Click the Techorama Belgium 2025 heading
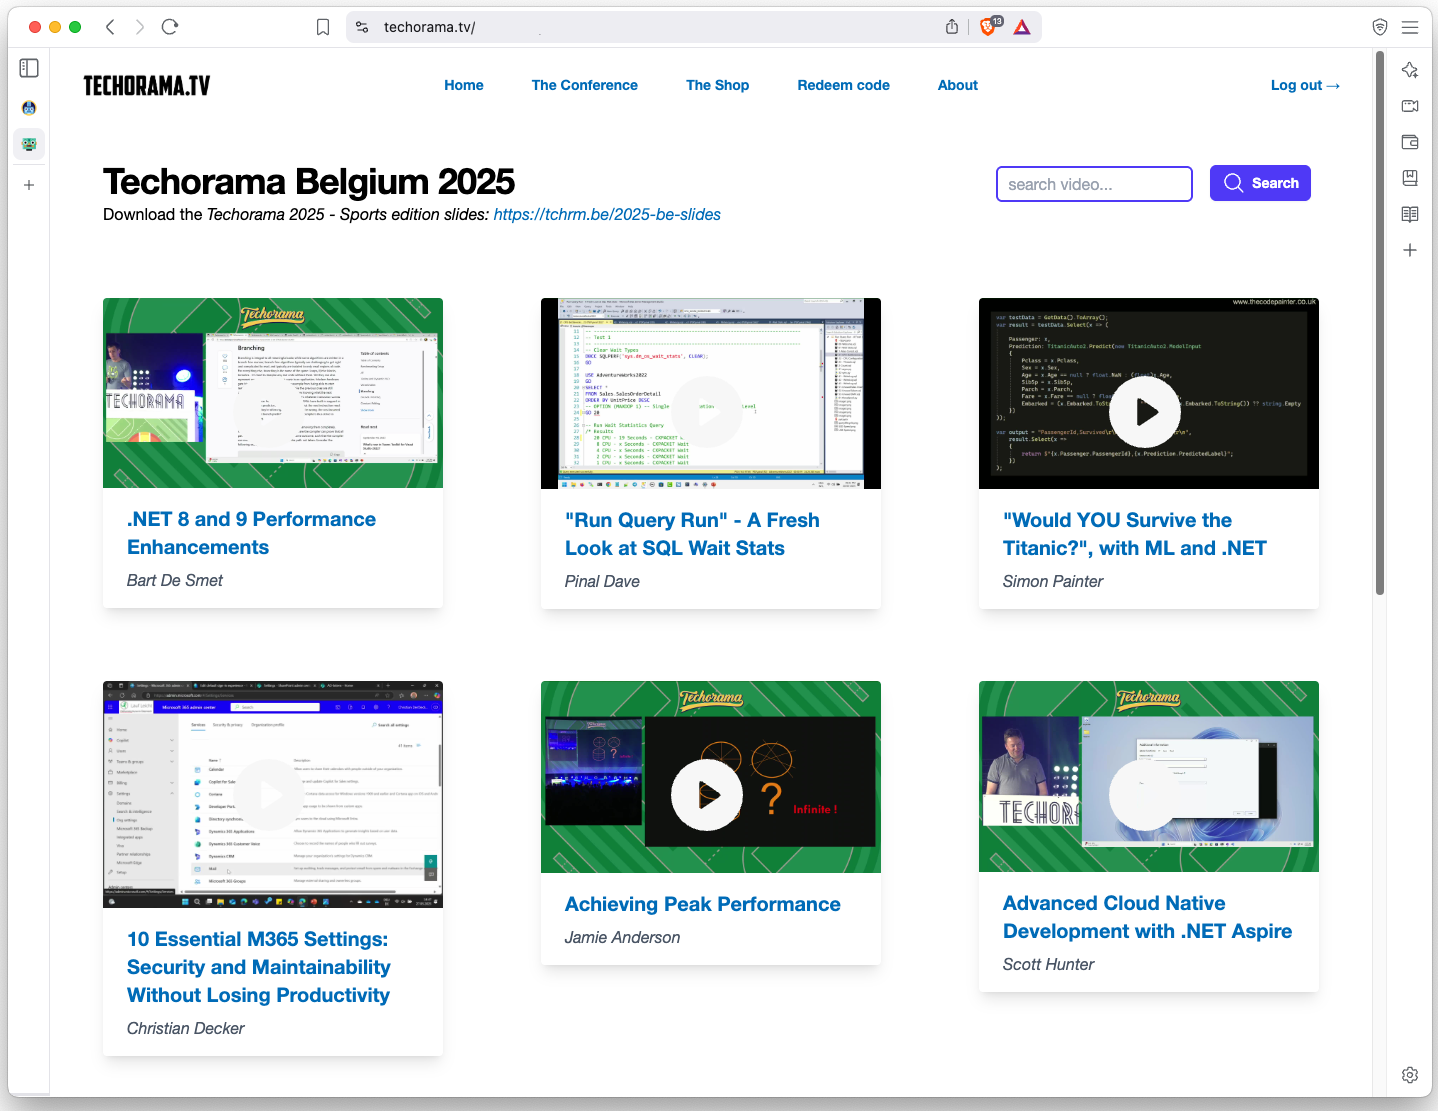This screenshot has width=1438, height=1111. (309, 182)
